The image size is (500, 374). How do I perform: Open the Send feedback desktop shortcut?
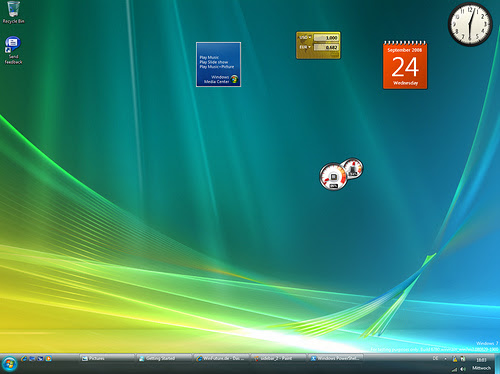click(x=13, y=50)
